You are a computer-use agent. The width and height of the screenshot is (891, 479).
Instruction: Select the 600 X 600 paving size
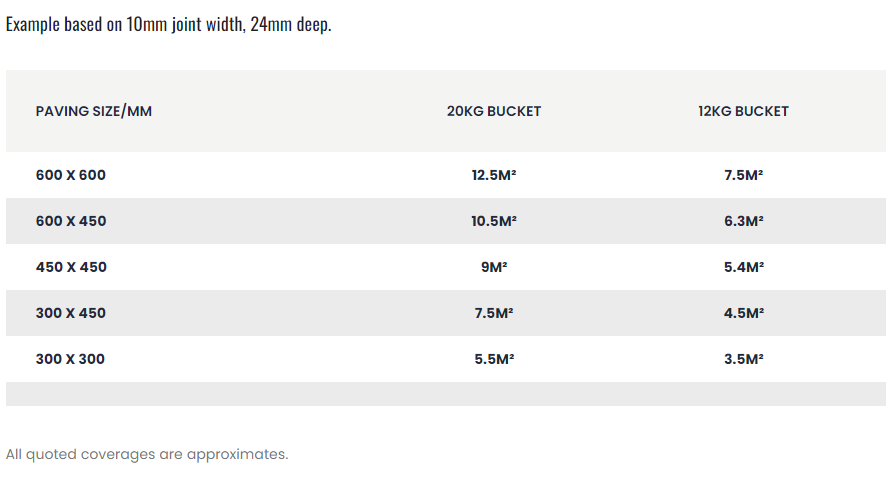(71, 175)
